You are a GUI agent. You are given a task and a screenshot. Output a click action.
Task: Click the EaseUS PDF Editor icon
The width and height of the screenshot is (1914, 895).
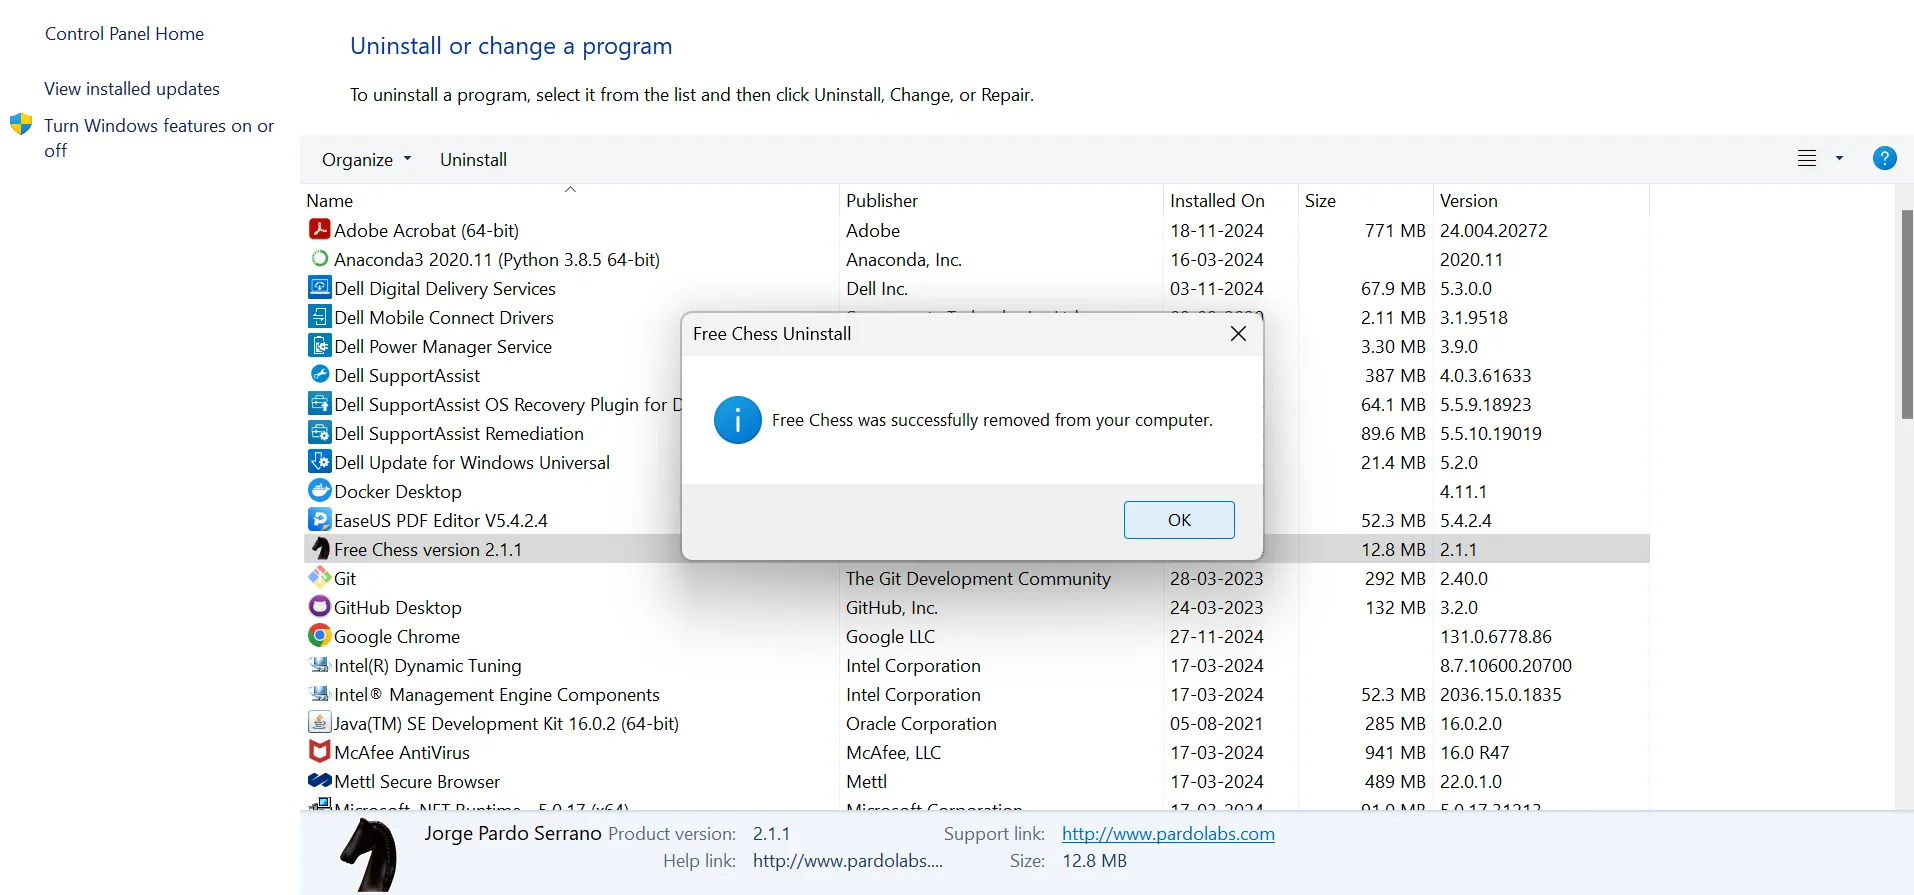[x=319, y=519]
